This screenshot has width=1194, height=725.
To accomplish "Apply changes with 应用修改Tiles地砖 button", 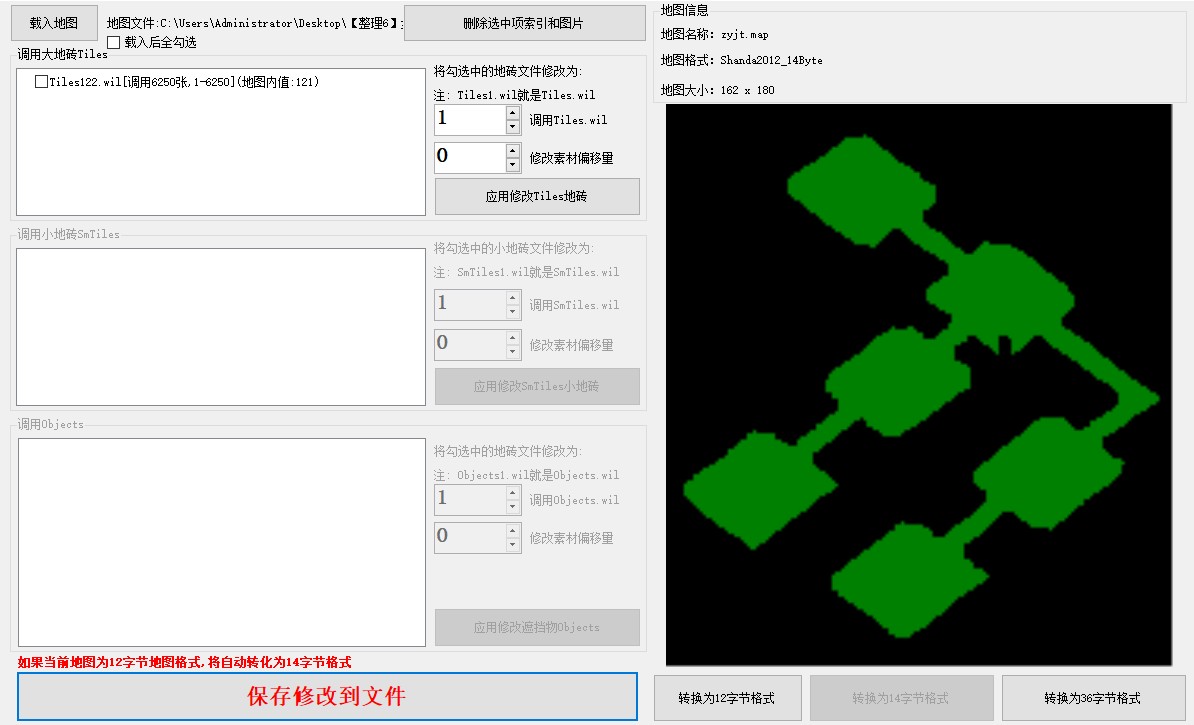I will (536, 196).
